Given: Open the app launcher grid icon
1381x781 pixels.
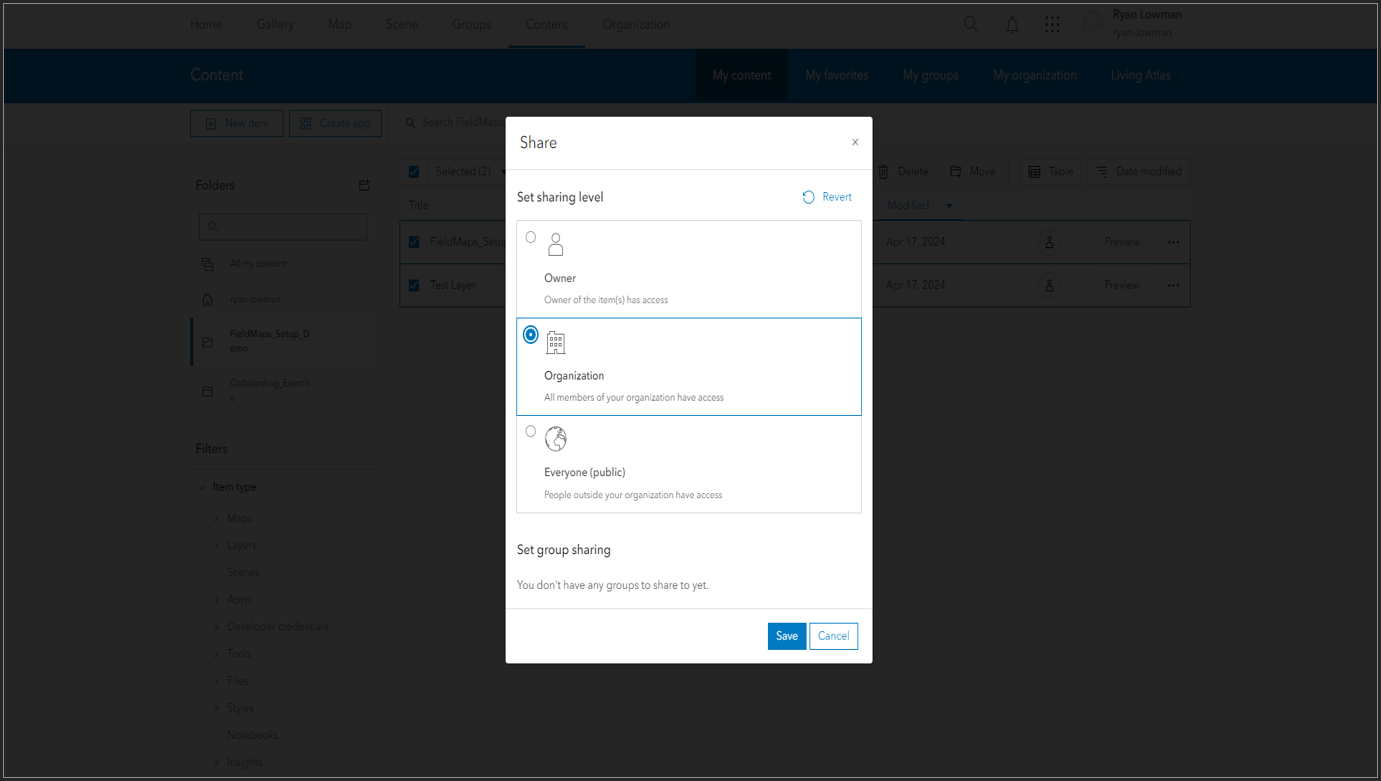Looking at the screenshot, I should point(1052,24).
